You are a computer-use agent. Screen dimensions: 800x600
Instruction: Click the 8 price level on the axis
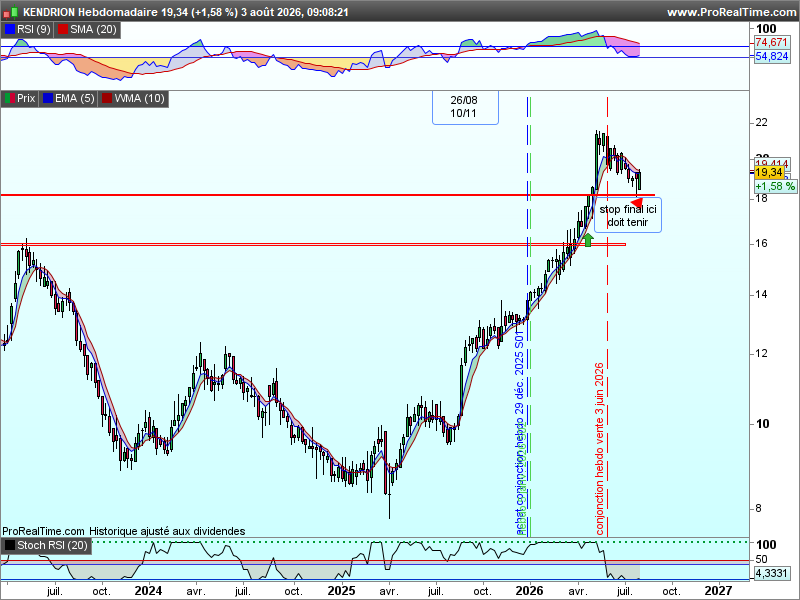759,508
